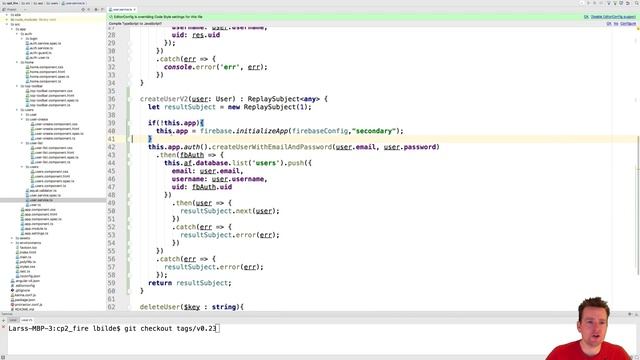Click user.service.ts breadcrumb in navigation bar
The width and height of the screenshot is (640, 360).
click(73, 3)
